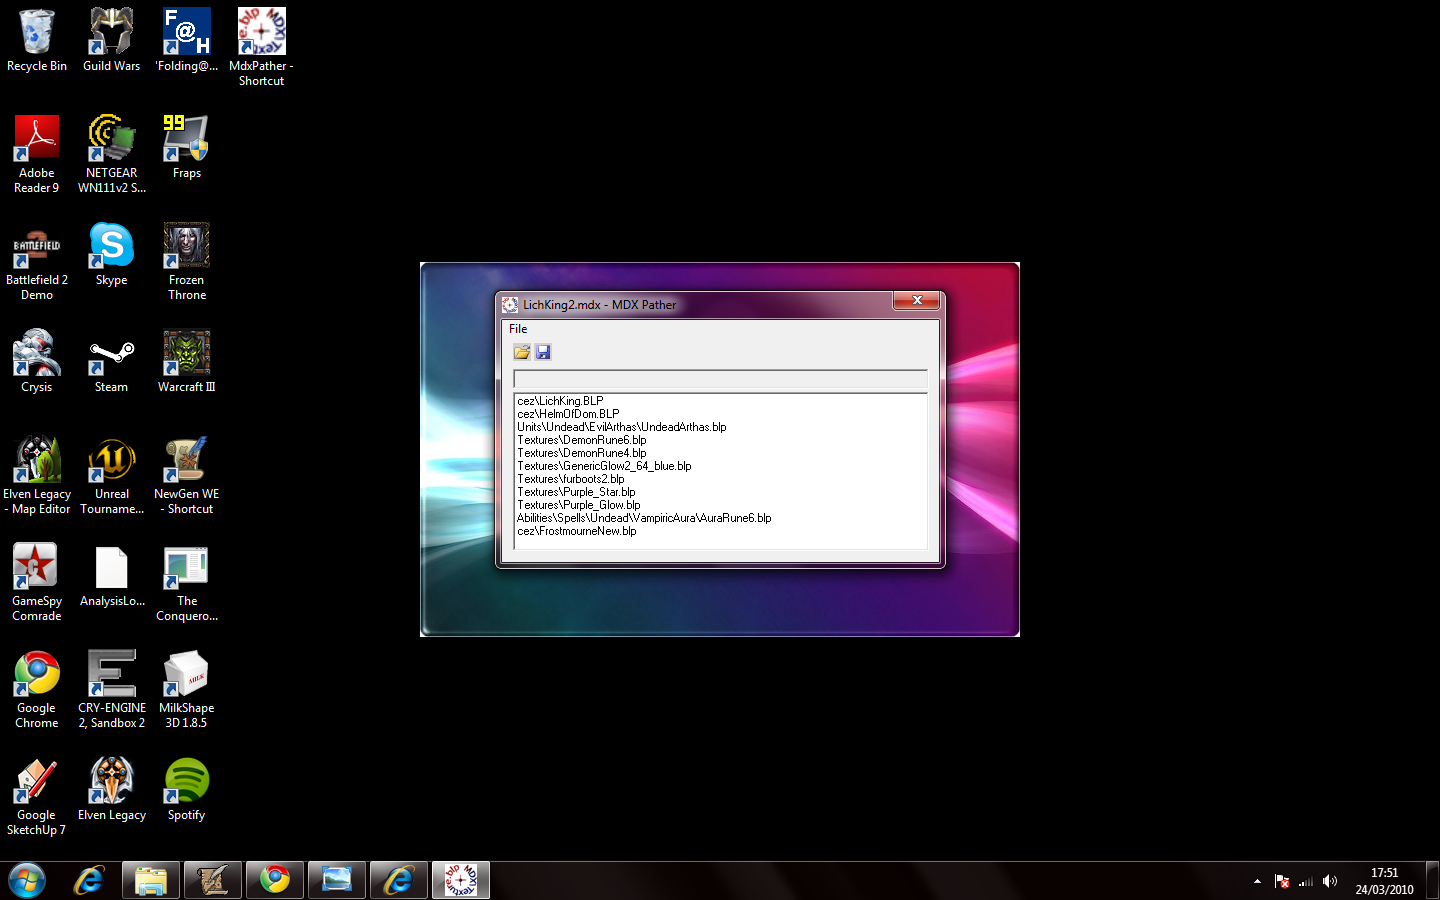The width and height of the screenshot is (1440, 900).
Task: Open the File menu in MDX Pather
Action: point(518,329)
